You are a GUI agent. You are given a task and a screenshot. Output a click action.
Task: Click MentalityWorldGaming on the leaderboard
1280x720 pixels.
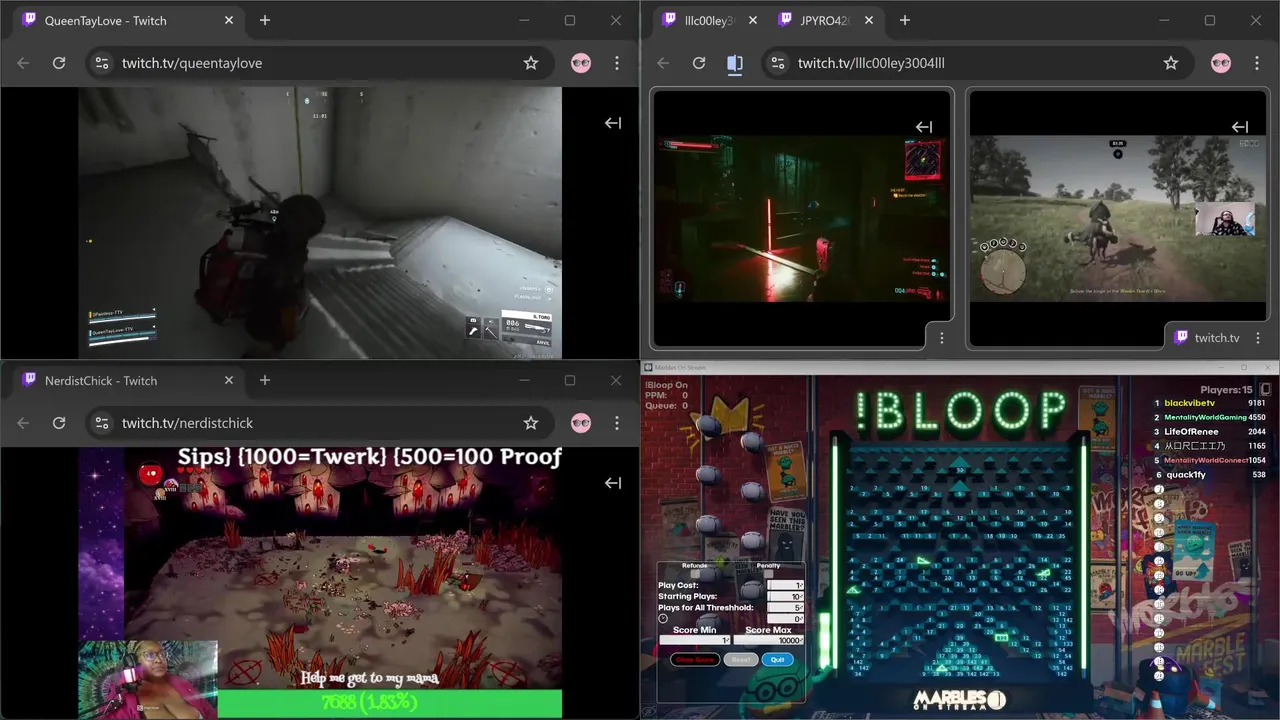coord(1205,417)
